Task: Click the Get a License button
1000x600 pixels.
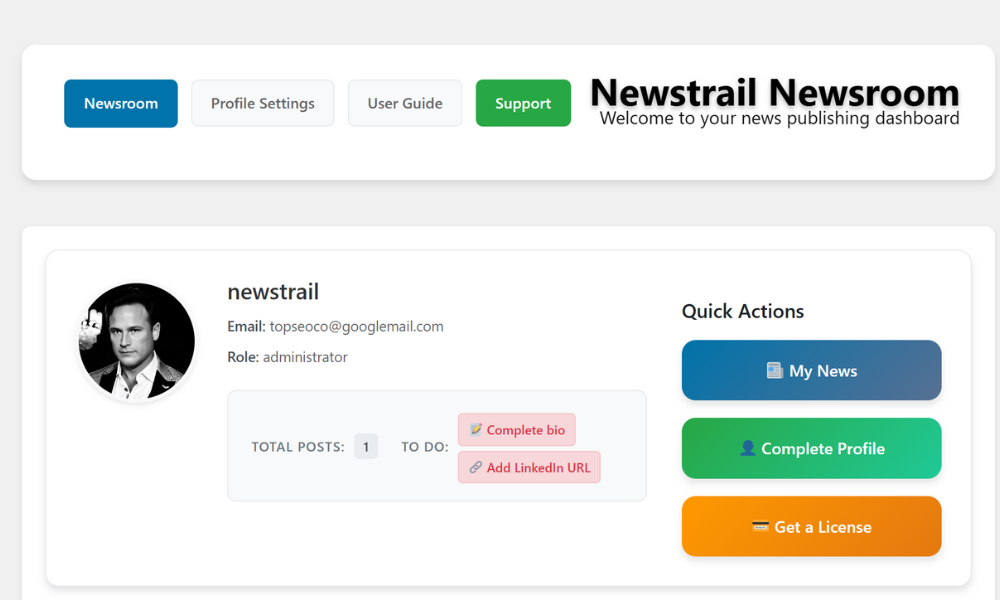Action: pos(811,527)
